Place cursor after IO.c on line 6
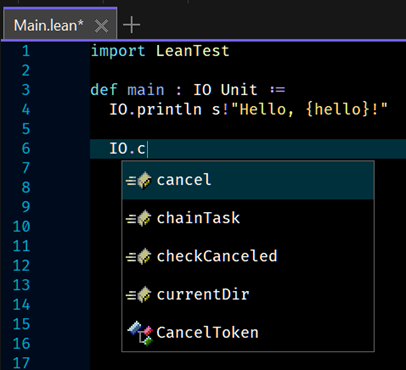This screenshot has width=406, height=370. tap(147, 149)
